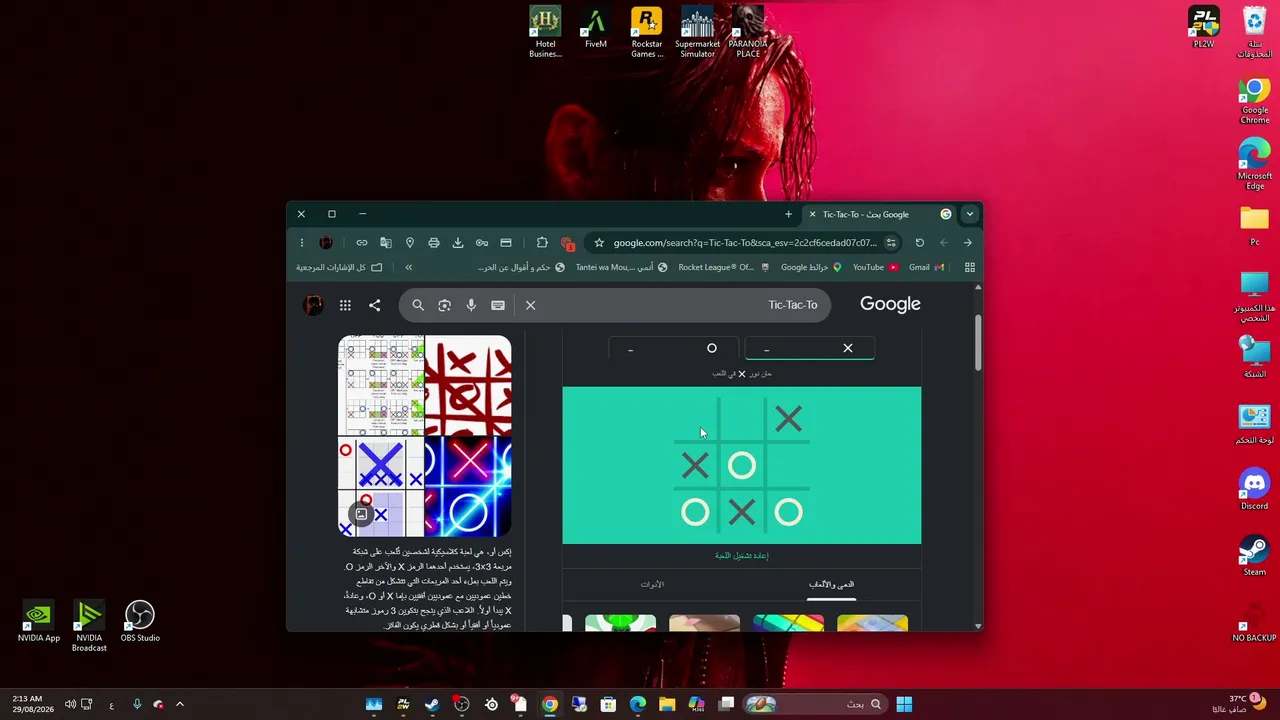
Task: Click the taskbar search box
Action: click(x=816, y=704)
